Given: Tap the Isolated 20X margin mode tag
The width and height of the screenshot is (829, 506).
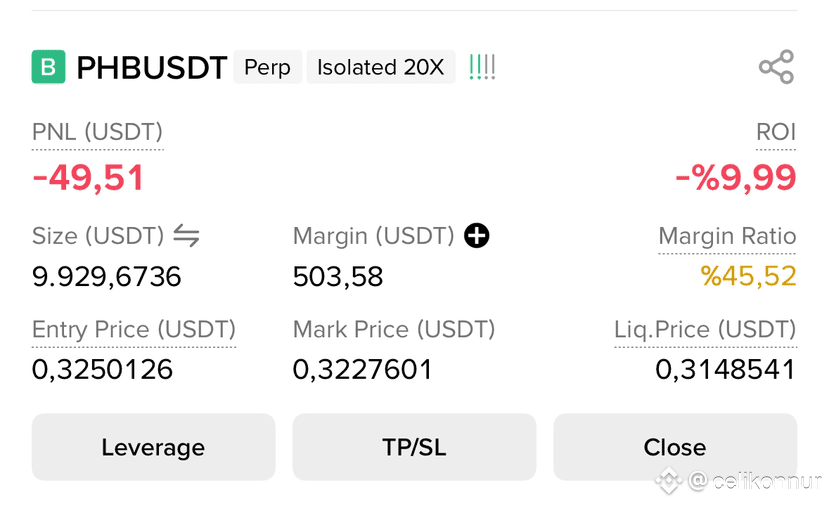Looking at the screenshot, I should point(381,67).
